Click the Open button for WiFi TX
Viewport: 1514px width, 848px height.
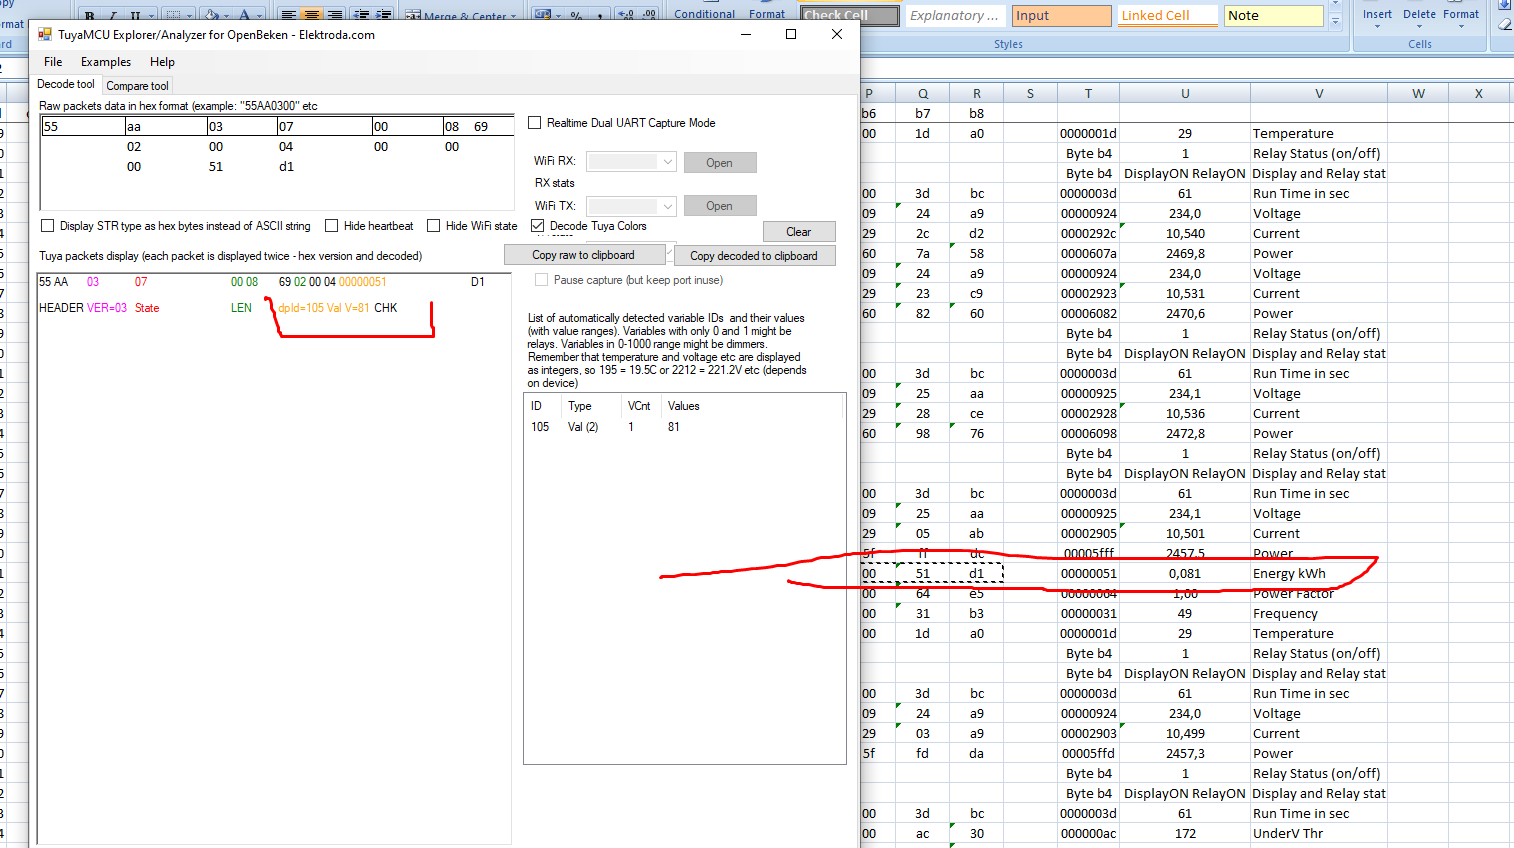pyautogui.click(x=719, y=205)
